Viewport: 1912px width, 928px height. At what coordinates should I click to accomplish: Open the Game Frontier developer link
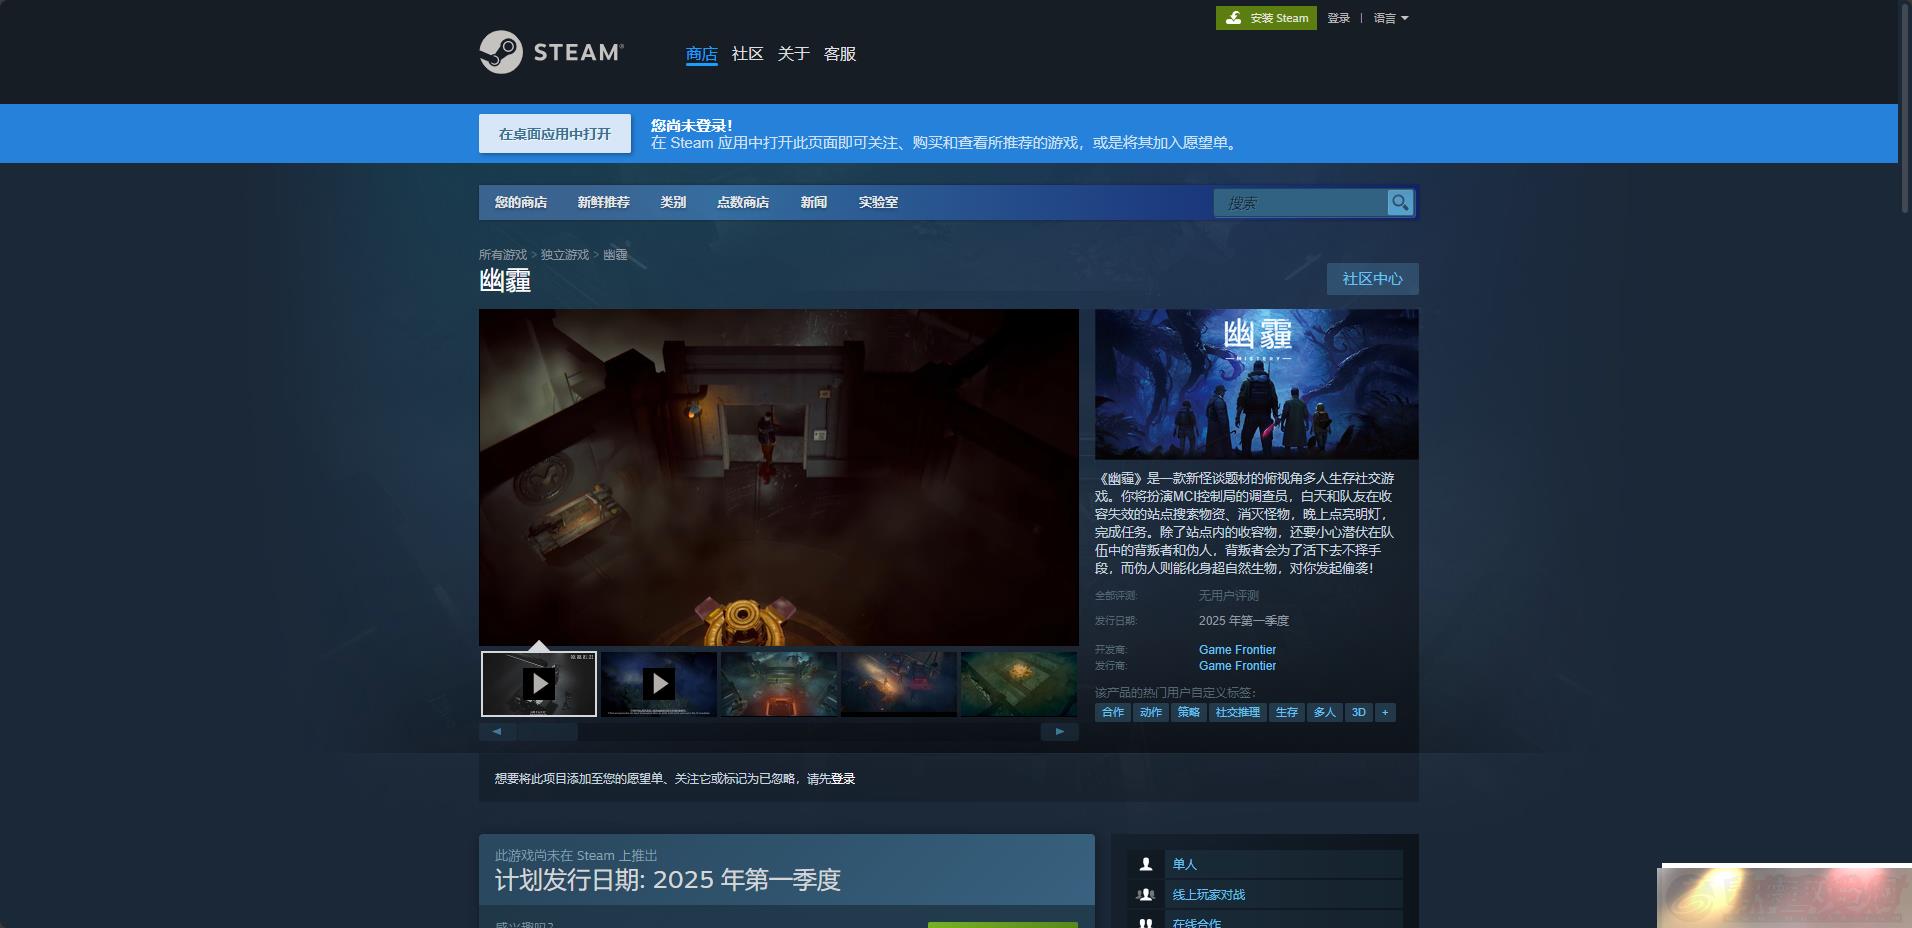coord(1237,650)
